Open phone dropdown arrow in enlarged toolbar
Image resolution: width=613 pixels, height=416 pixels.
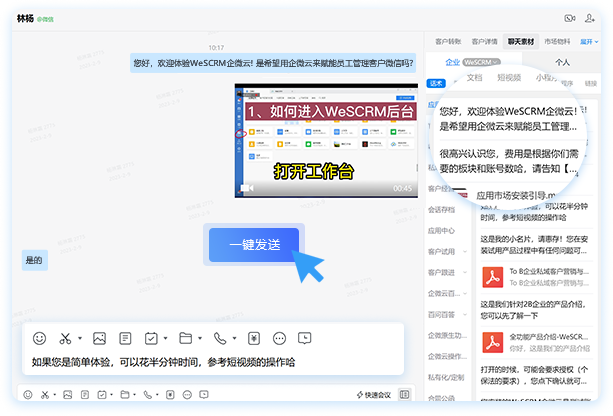click(x=234, y=338)
